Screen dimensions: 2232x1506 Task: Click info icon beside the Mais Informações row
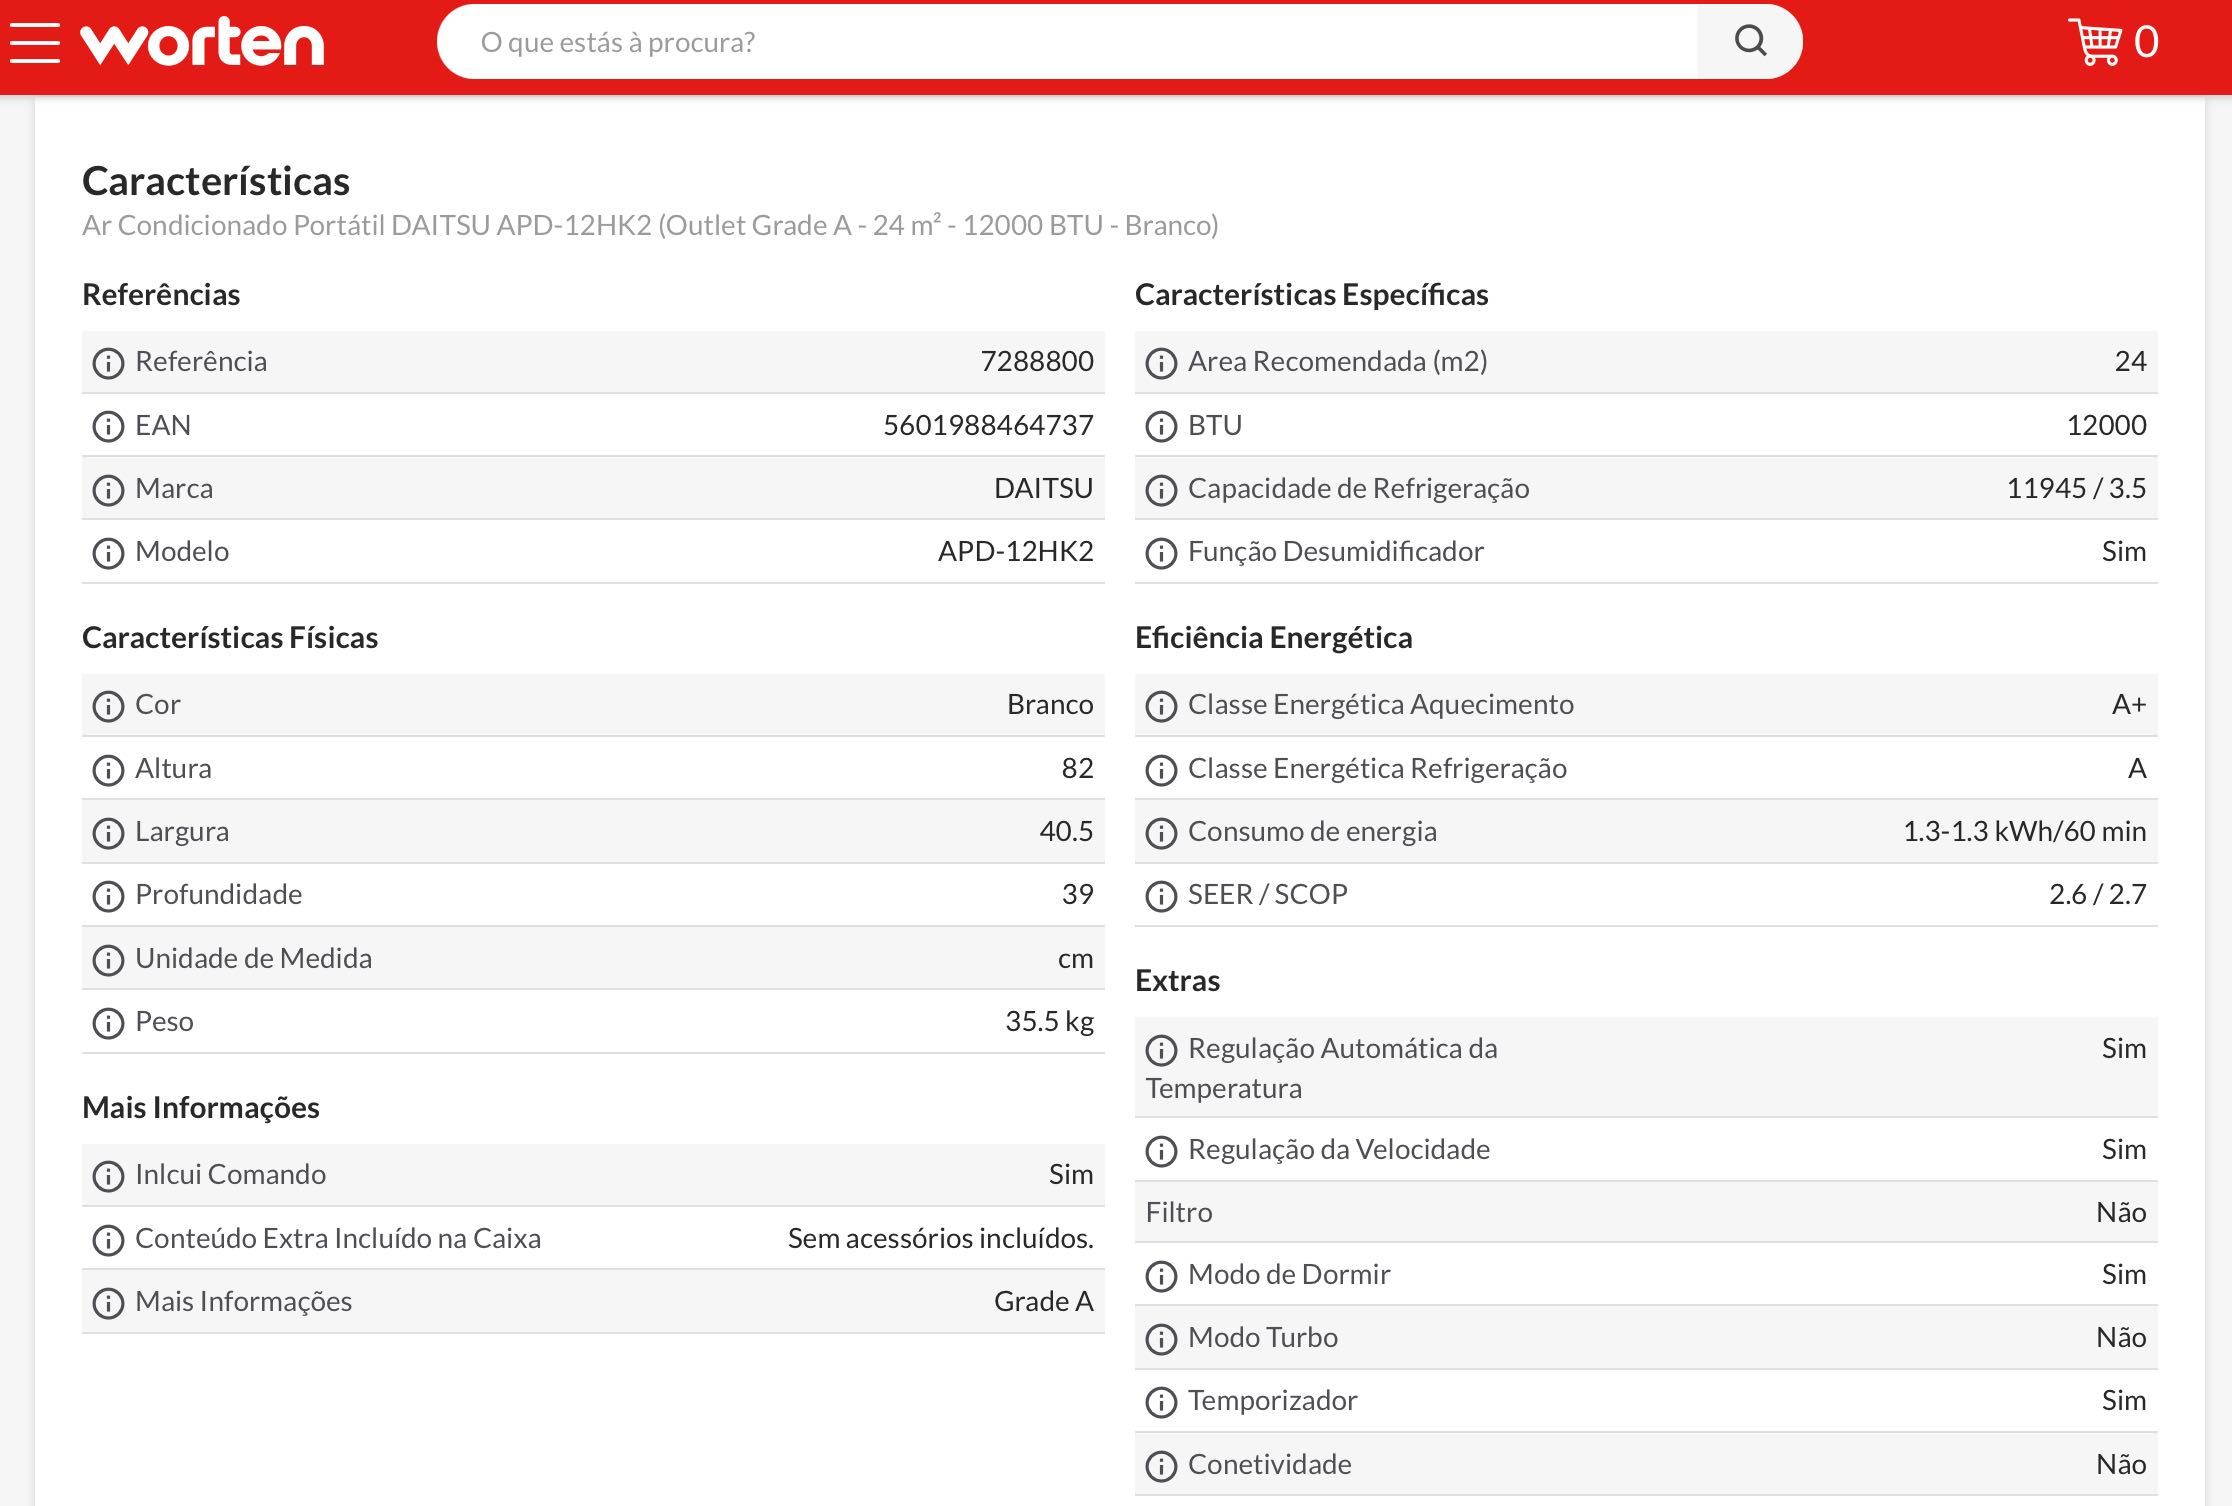[x=108, y=1303]
